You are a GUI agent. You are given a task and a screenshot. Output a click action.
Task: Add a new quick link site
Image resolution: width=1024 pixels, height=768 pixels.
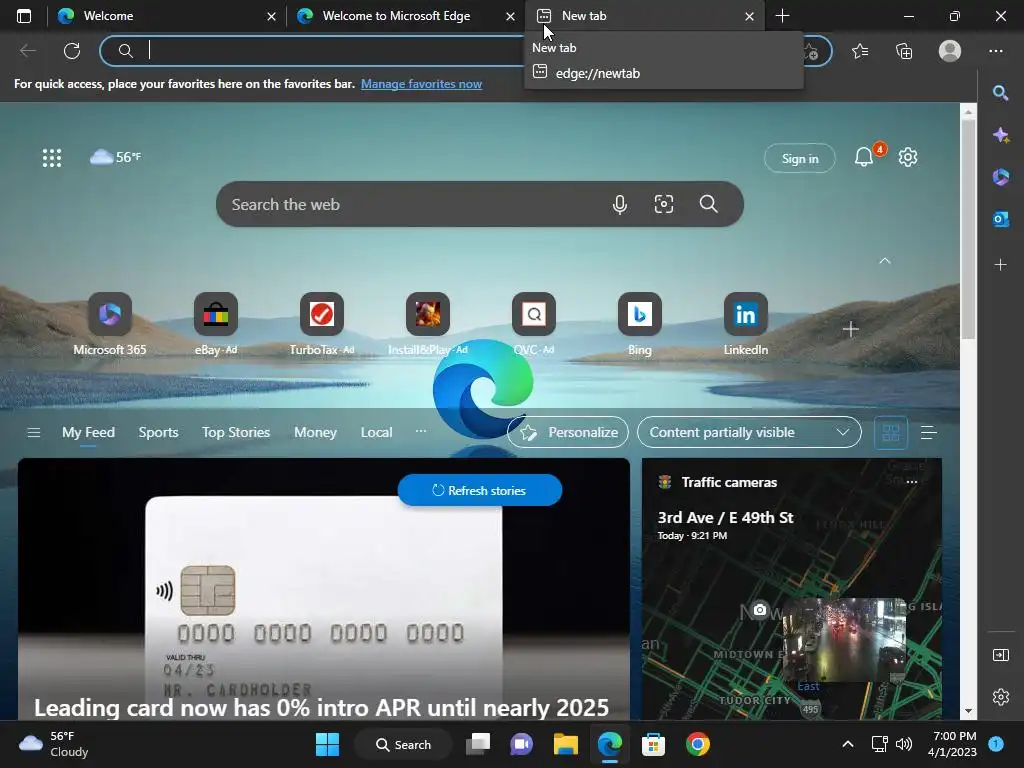[x=850, y=329]
